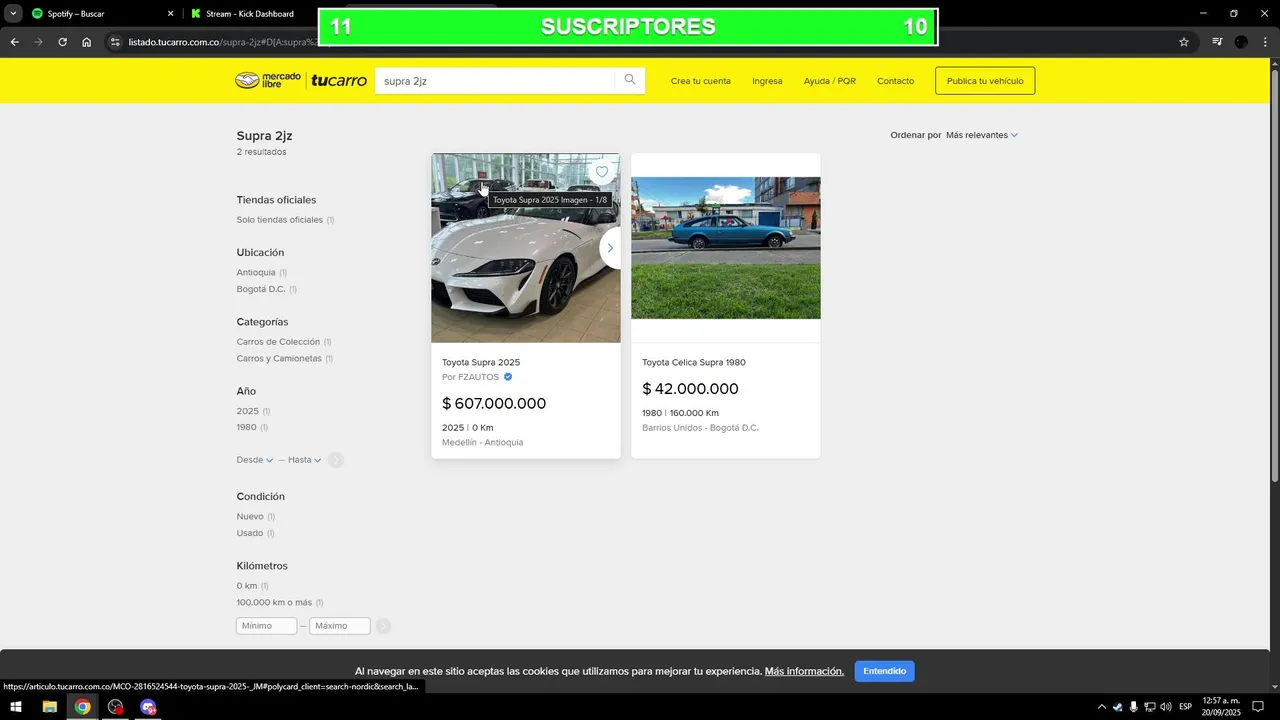Open the browser home page icon
1280x720 pixels.
tap(87, 42)
